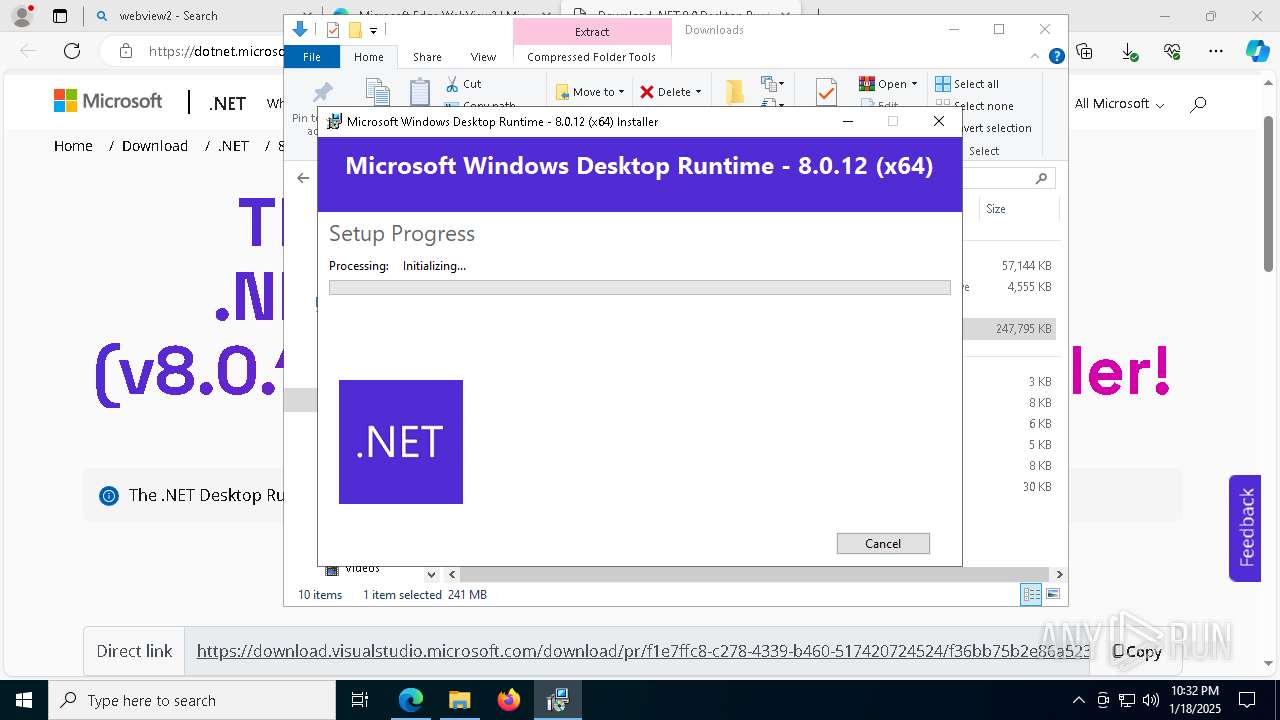This screenshot has height=720, width=1280.
Task: Open Explorer help question mark icon
Action: pos(1056,57)
